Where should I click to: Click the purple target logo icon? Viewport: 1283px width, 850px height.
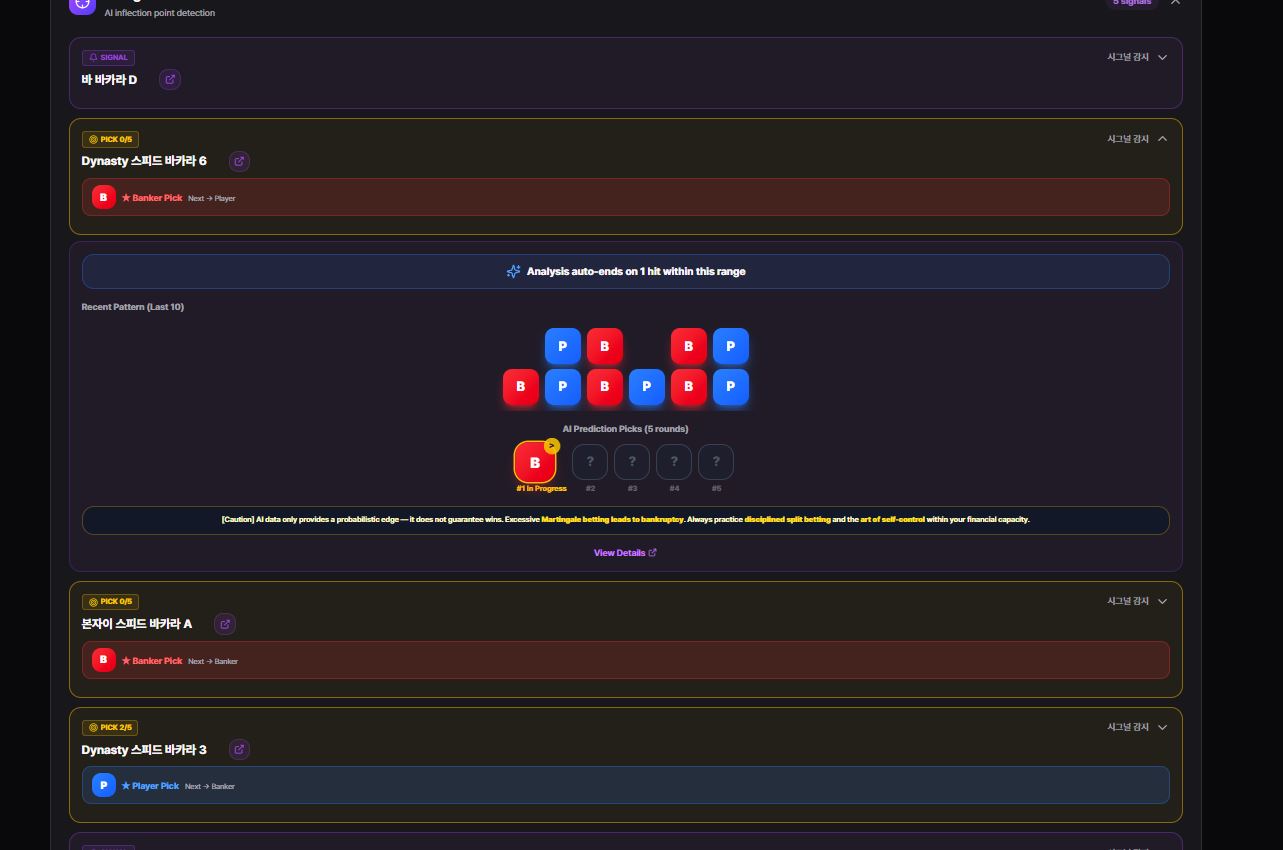click(x=82, y=4)
